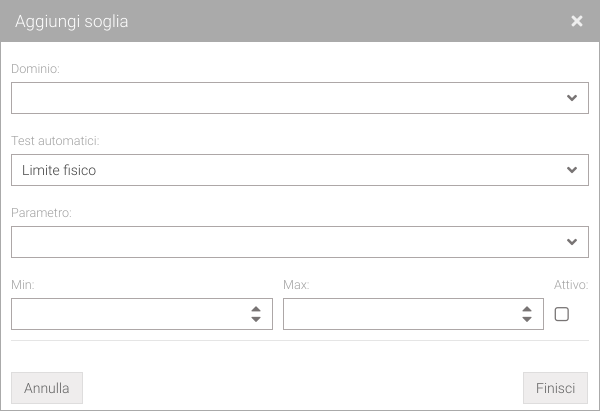Decrease Min value with down arrow
Viewport: 600px width, 411px height.
(256, 320)
